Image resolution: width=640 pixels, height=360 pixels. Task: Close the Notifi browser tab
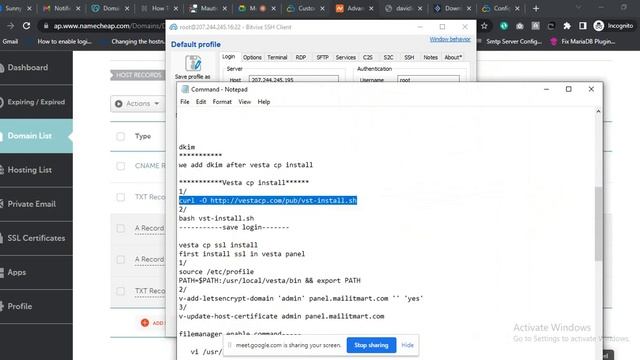tap(78, 8)
